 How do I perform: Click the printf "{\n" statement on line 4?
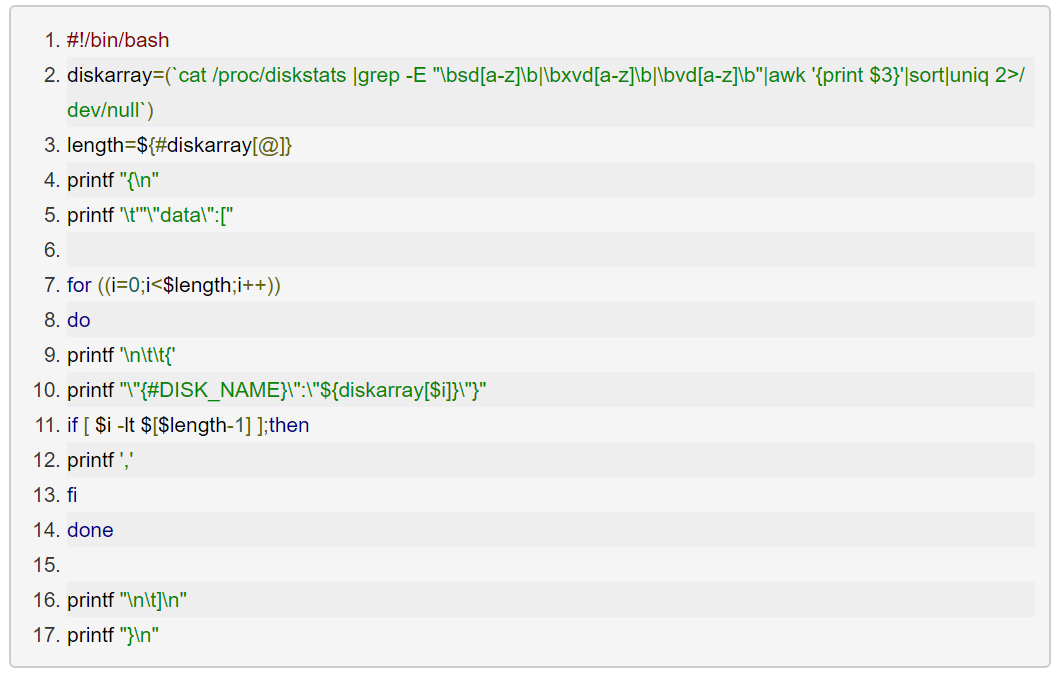[113, 181]
